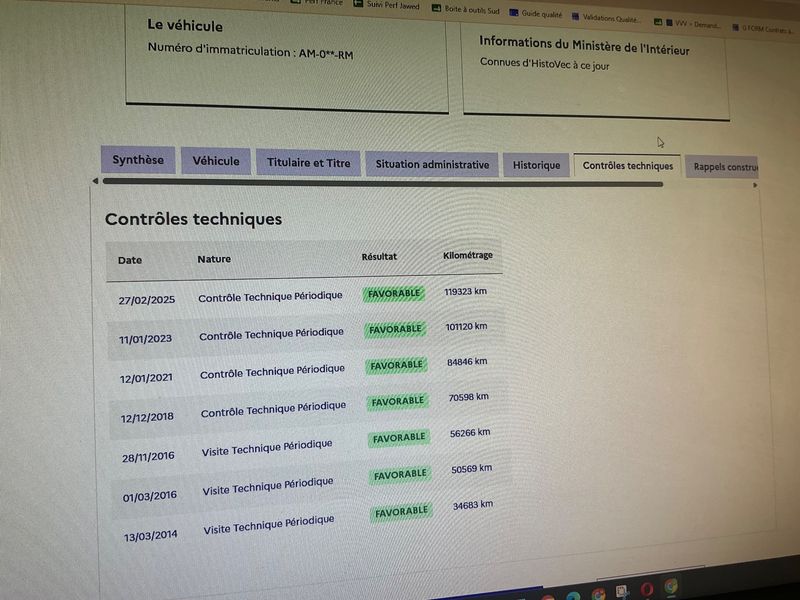This screenshot has width=800, height=600.
Task: Open the Snipping Tool taskbar icon
Action: click(621, 592)
